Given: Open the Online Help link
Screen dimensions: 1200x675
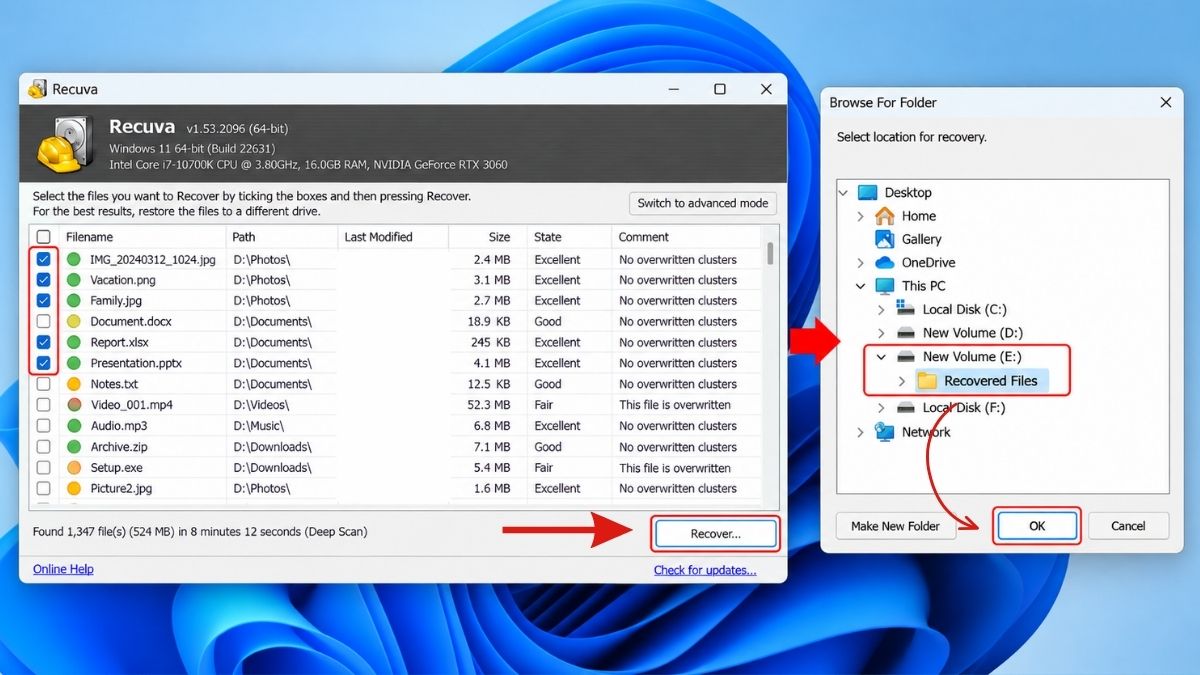Looking at the screenshot, I should point(63,569).
